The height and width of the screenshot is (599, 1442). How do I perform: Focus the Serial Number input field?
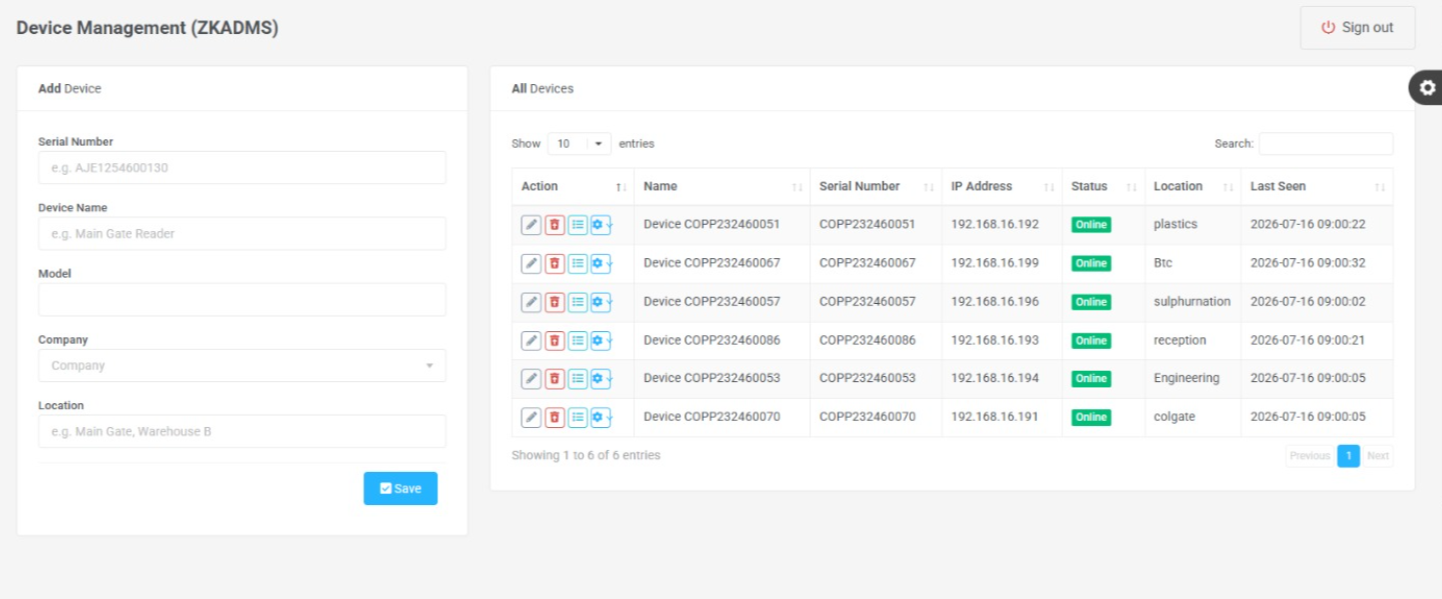pyautogui.click(x=242, y=168)
